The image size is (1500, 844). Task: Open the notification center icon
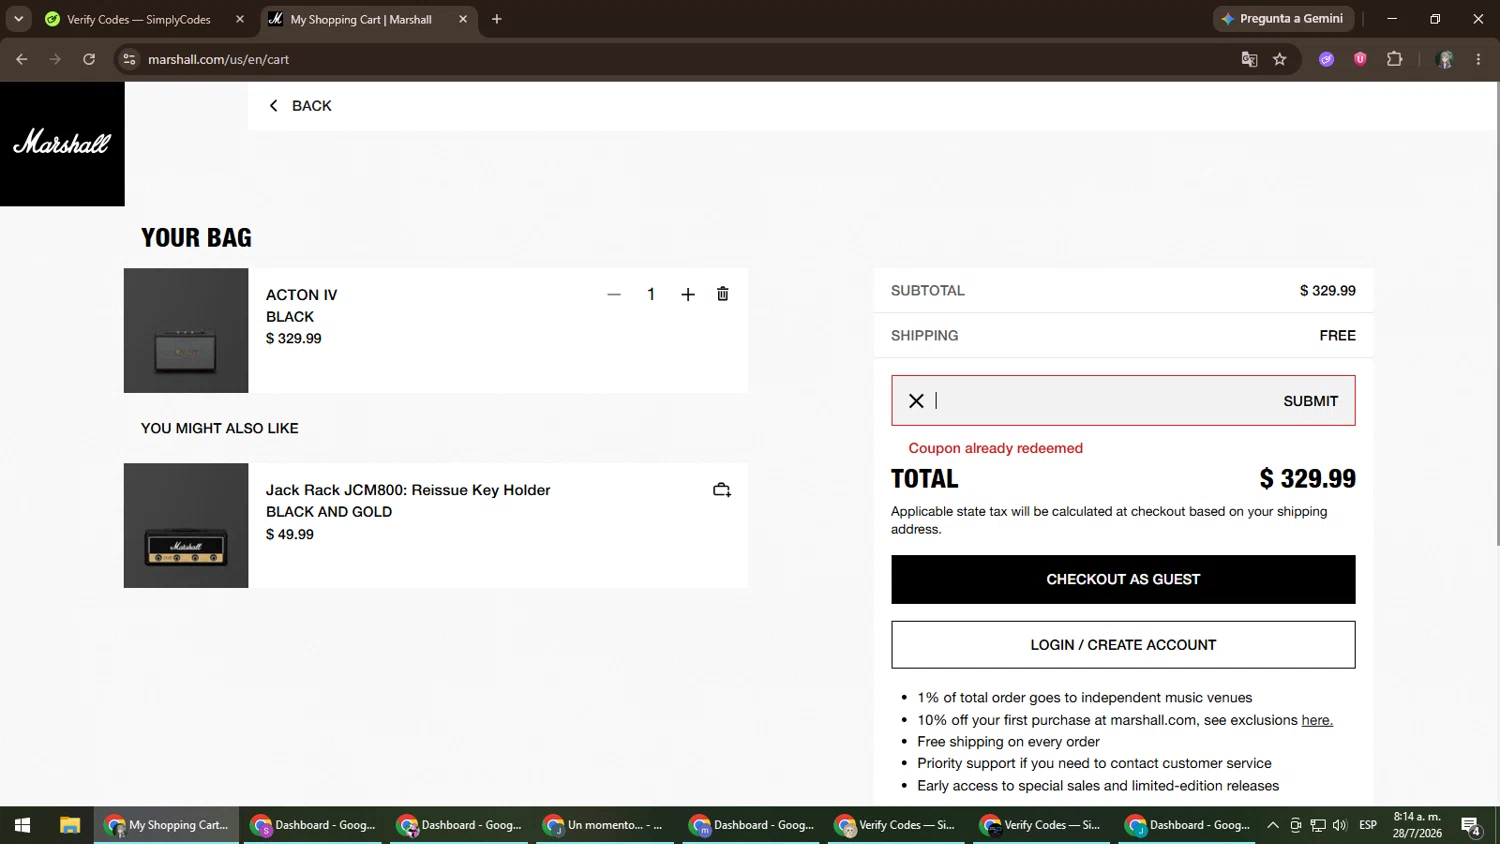(x=1471, y=825)
